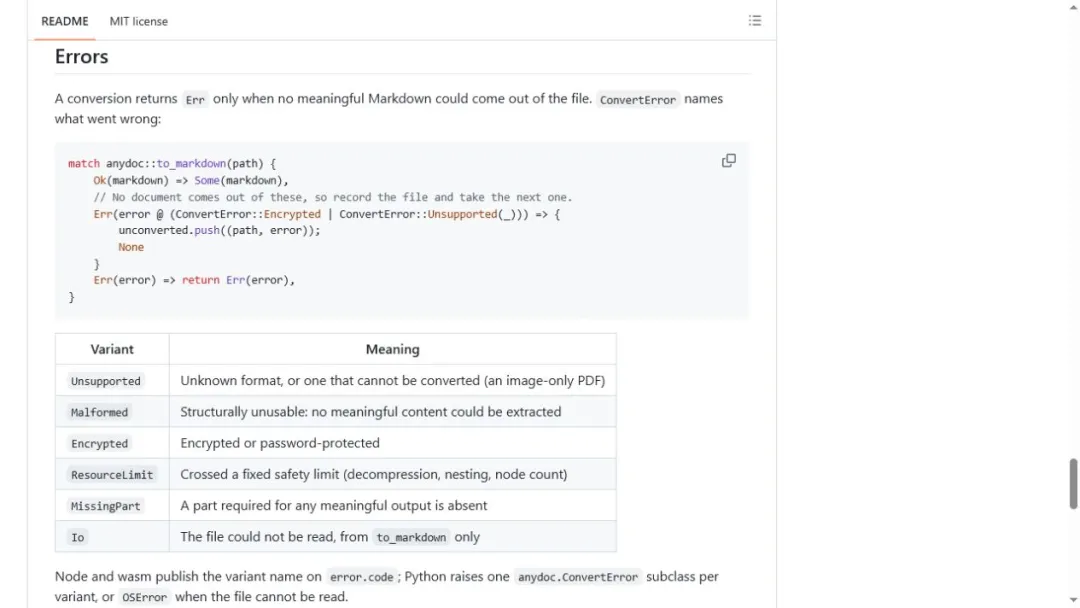The height and width of the screenshot is (608, 1080).
Task: Click 'match anydoc::to_markdown(path)' code line
Action: [172, 163]
